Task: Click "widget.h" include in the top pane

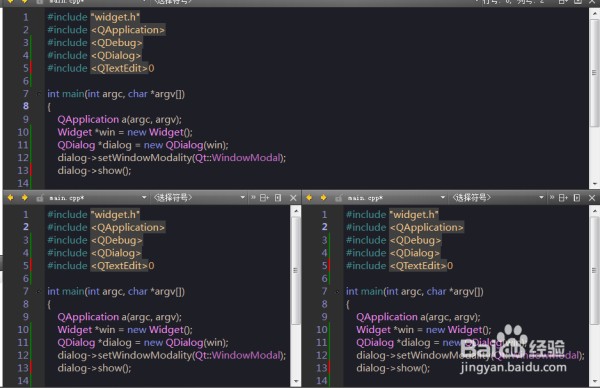Action: (115, 17)
